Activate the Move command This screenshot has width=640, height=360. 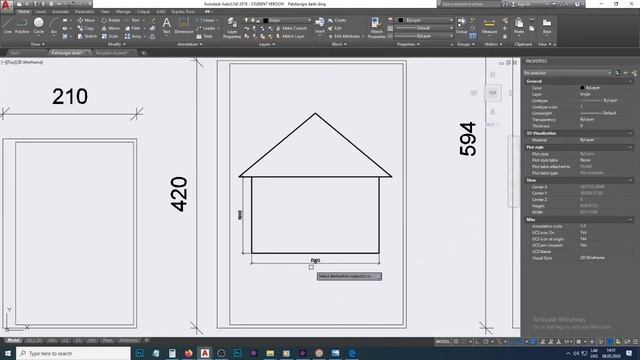click(86, 20)
